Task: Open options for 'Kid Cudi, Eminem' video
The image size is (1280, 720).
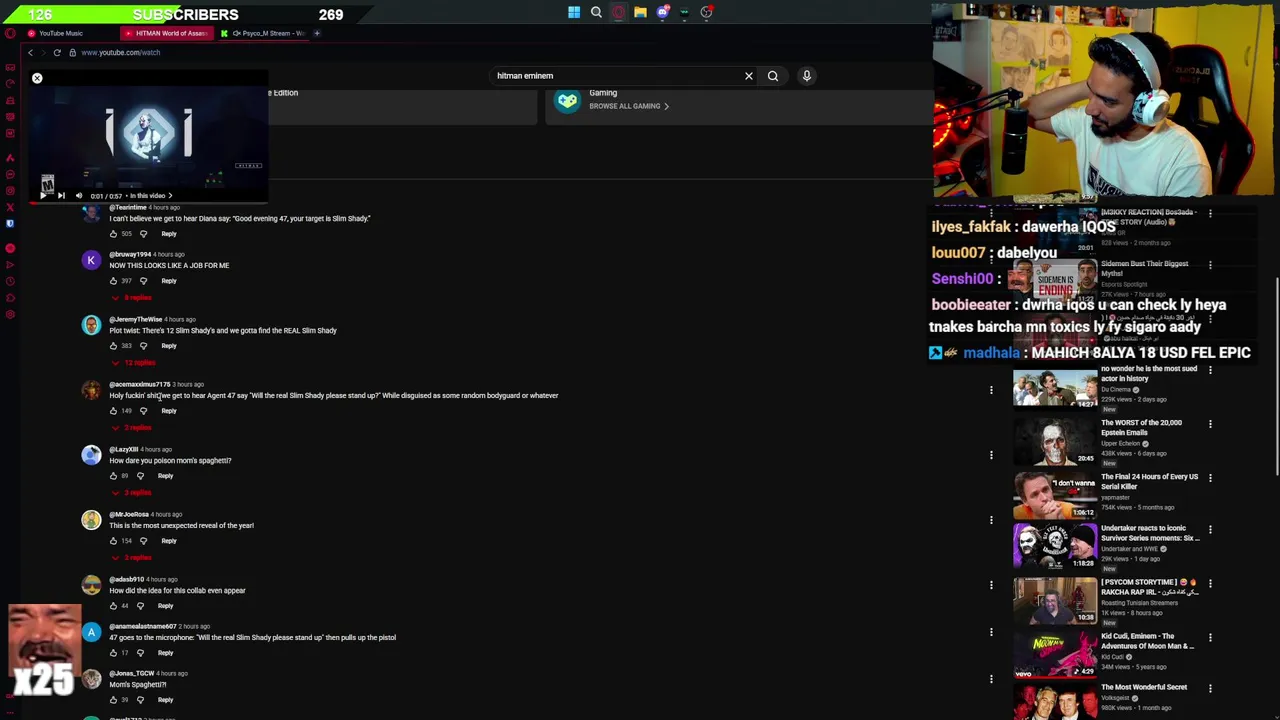Action: pos(1210,637)
